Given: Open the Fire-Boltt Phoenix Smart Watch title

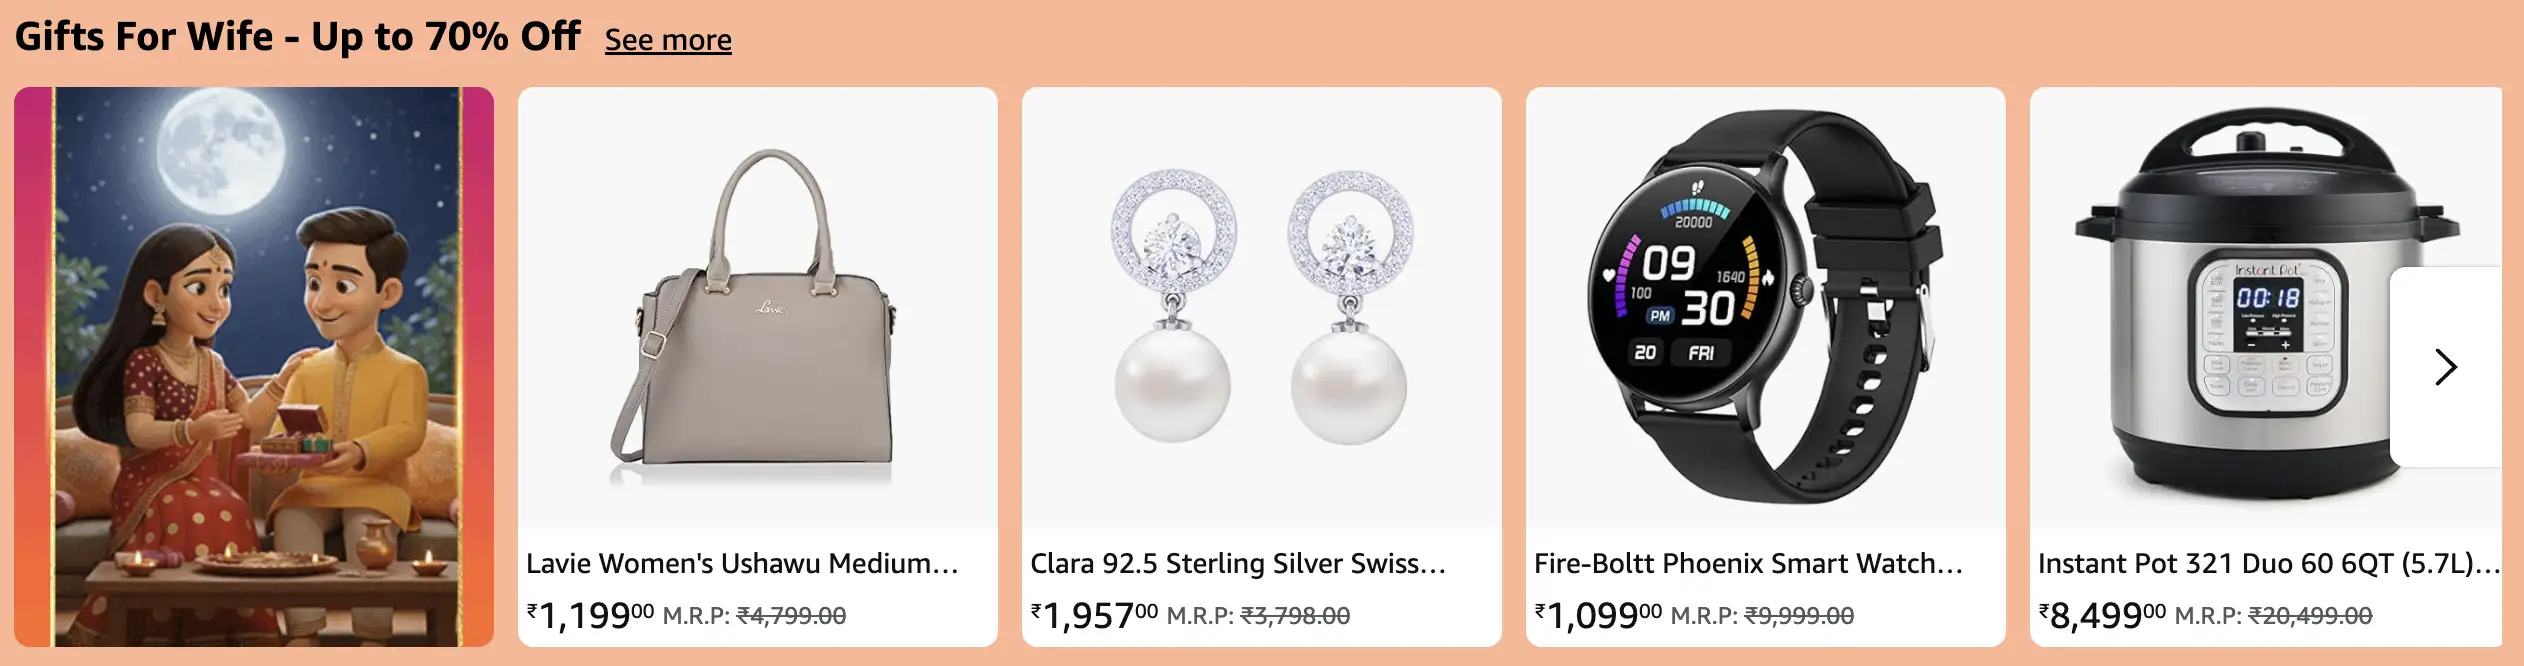Looking at the screenshot, I should [x=1748, y=564].
